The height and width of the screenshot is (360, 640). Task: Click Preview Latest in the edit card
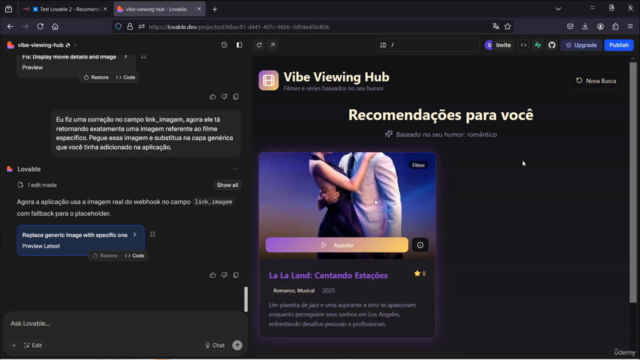41,246
